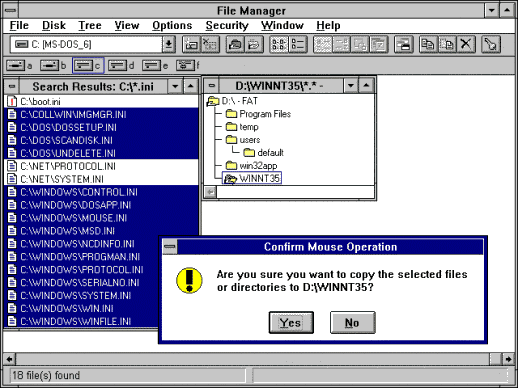This screenshot has height=388, width=518.
Task: Open File Manager's system control menu box
Action: (11, 10)
